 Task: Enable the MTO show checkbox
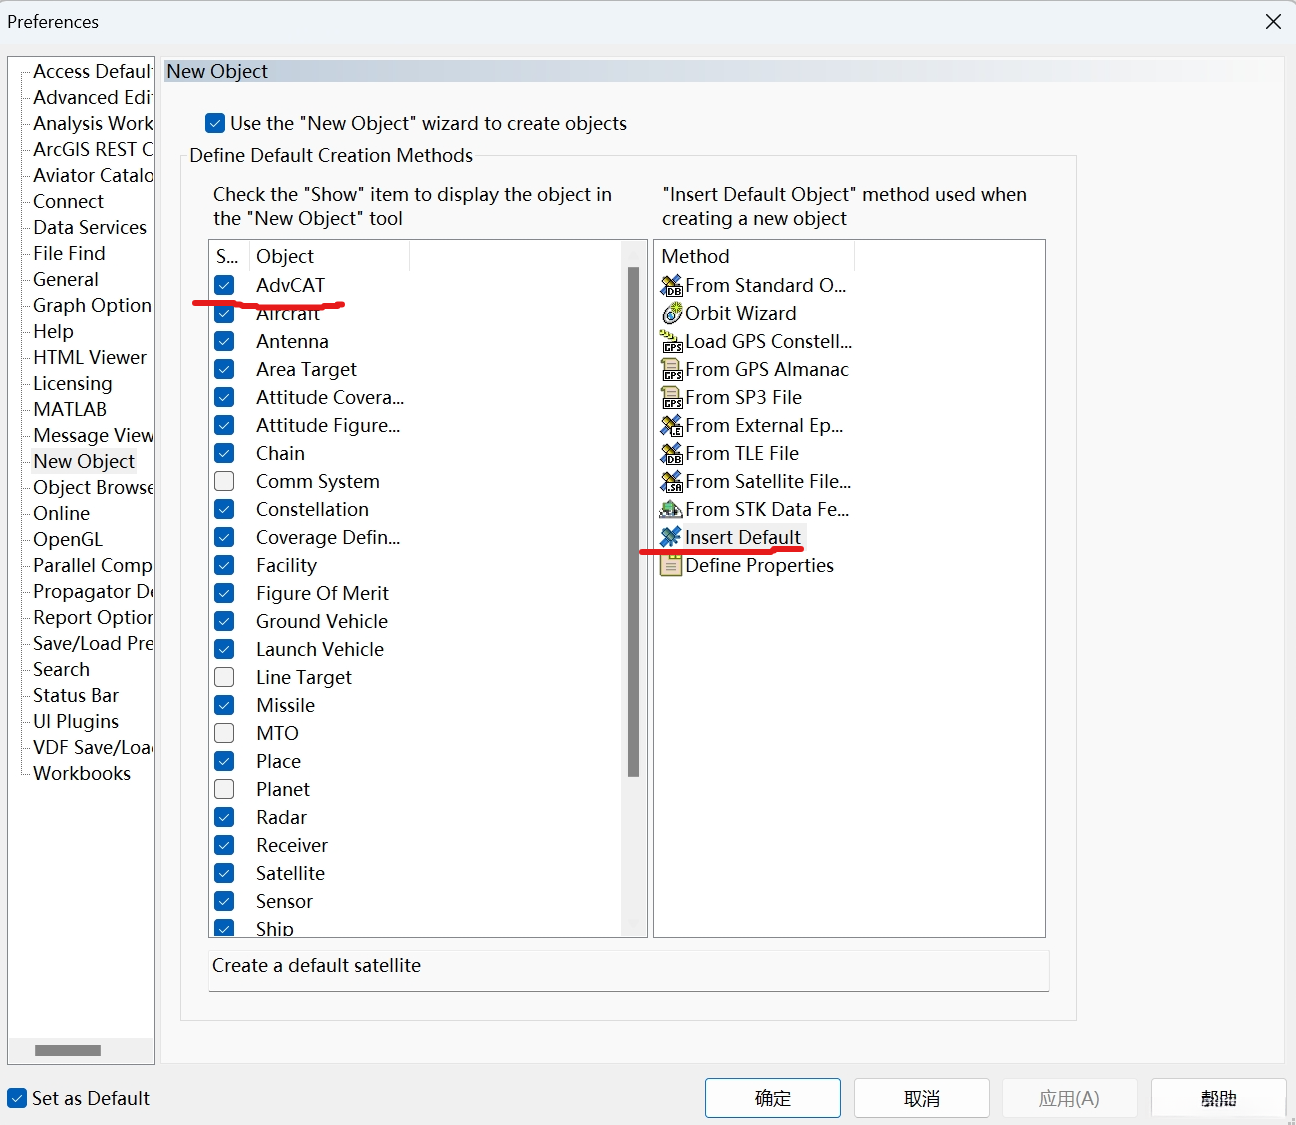pyautogui.click(x=224, y=733)
